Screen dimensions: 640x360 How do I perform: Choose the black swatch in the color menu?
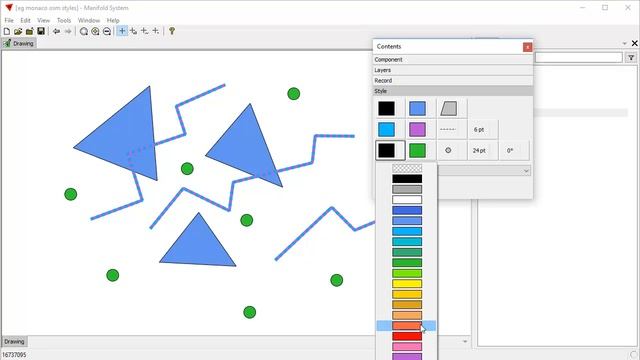[407, 179]
